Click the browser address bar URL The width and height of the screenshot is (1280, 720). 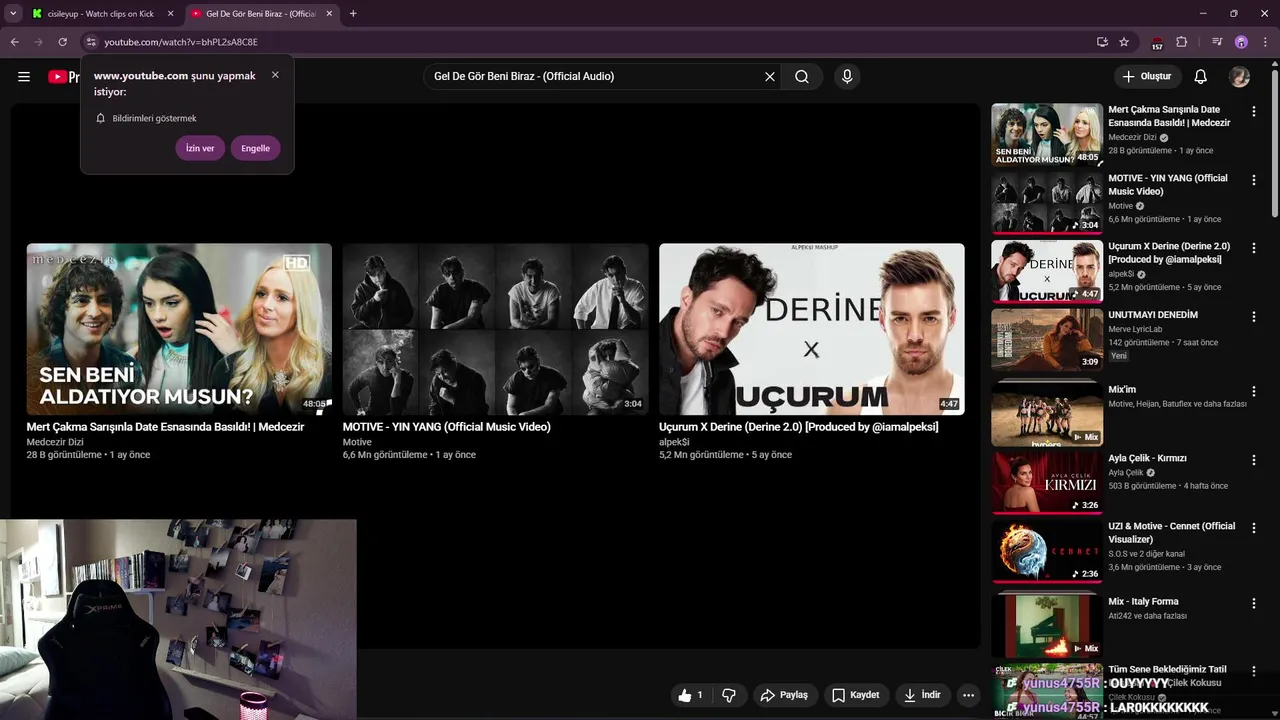tap(181, 42)
